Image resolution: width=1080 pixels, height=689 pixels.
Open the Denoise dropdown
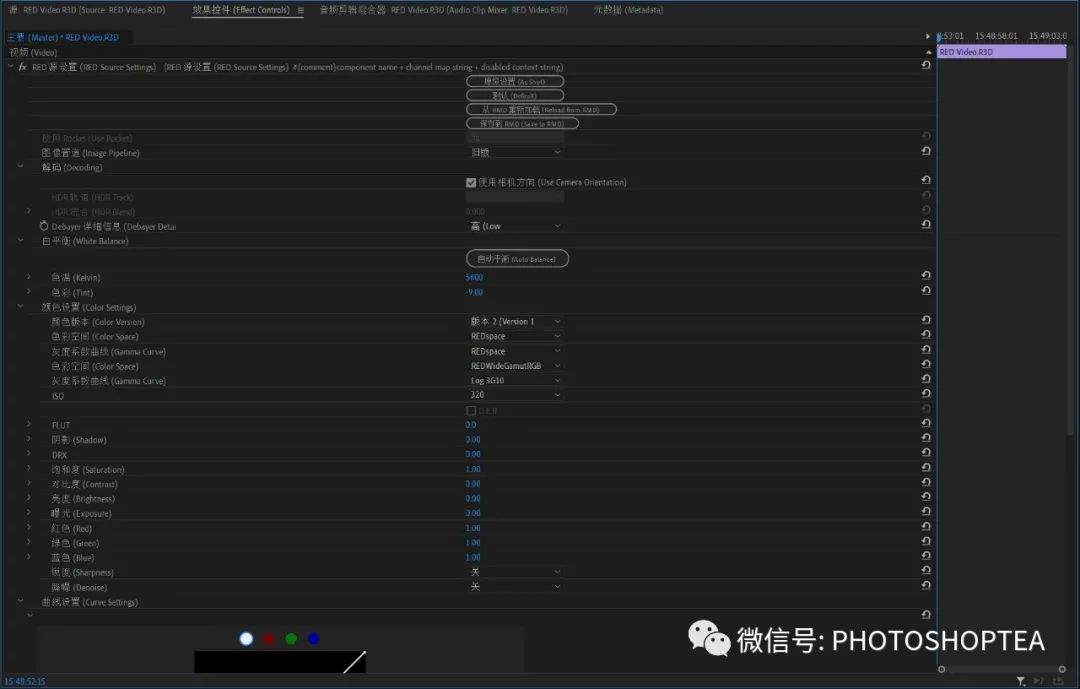515,587
